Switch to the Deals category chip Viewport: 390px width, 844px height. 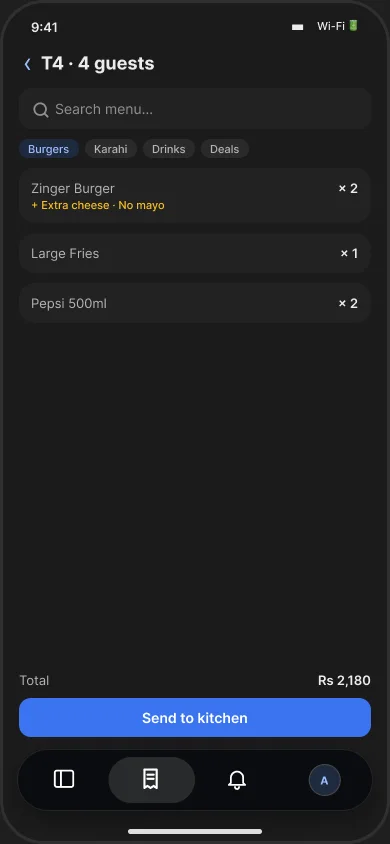tap(224, 149)
